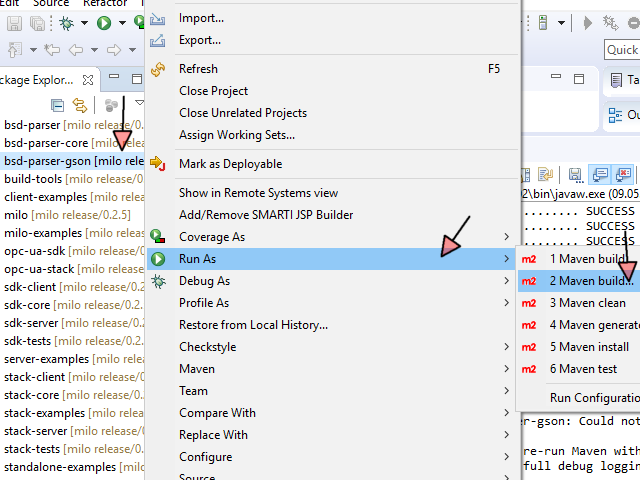The width and height of the screenshot is (640, 480).
Task: Choose 'Maven install' from Run As submenu
Action: pyautogui.click(x=589, y=347)
